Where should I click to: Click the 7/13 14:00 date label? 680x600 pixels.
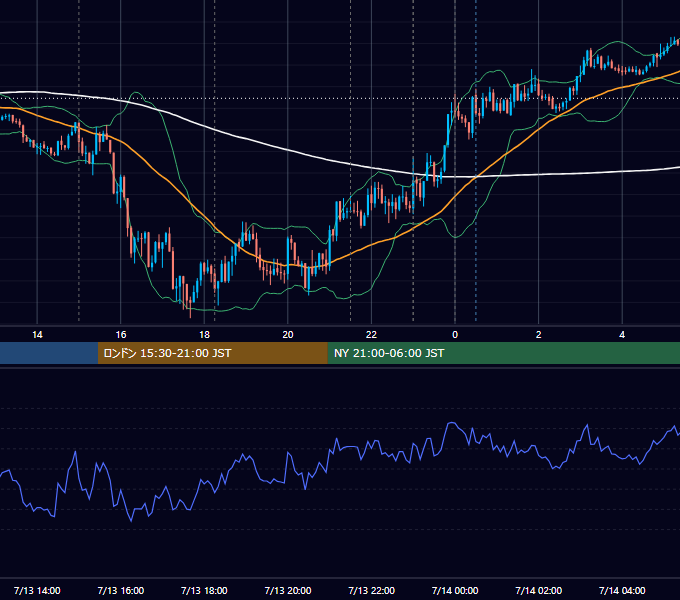(37, 590)
